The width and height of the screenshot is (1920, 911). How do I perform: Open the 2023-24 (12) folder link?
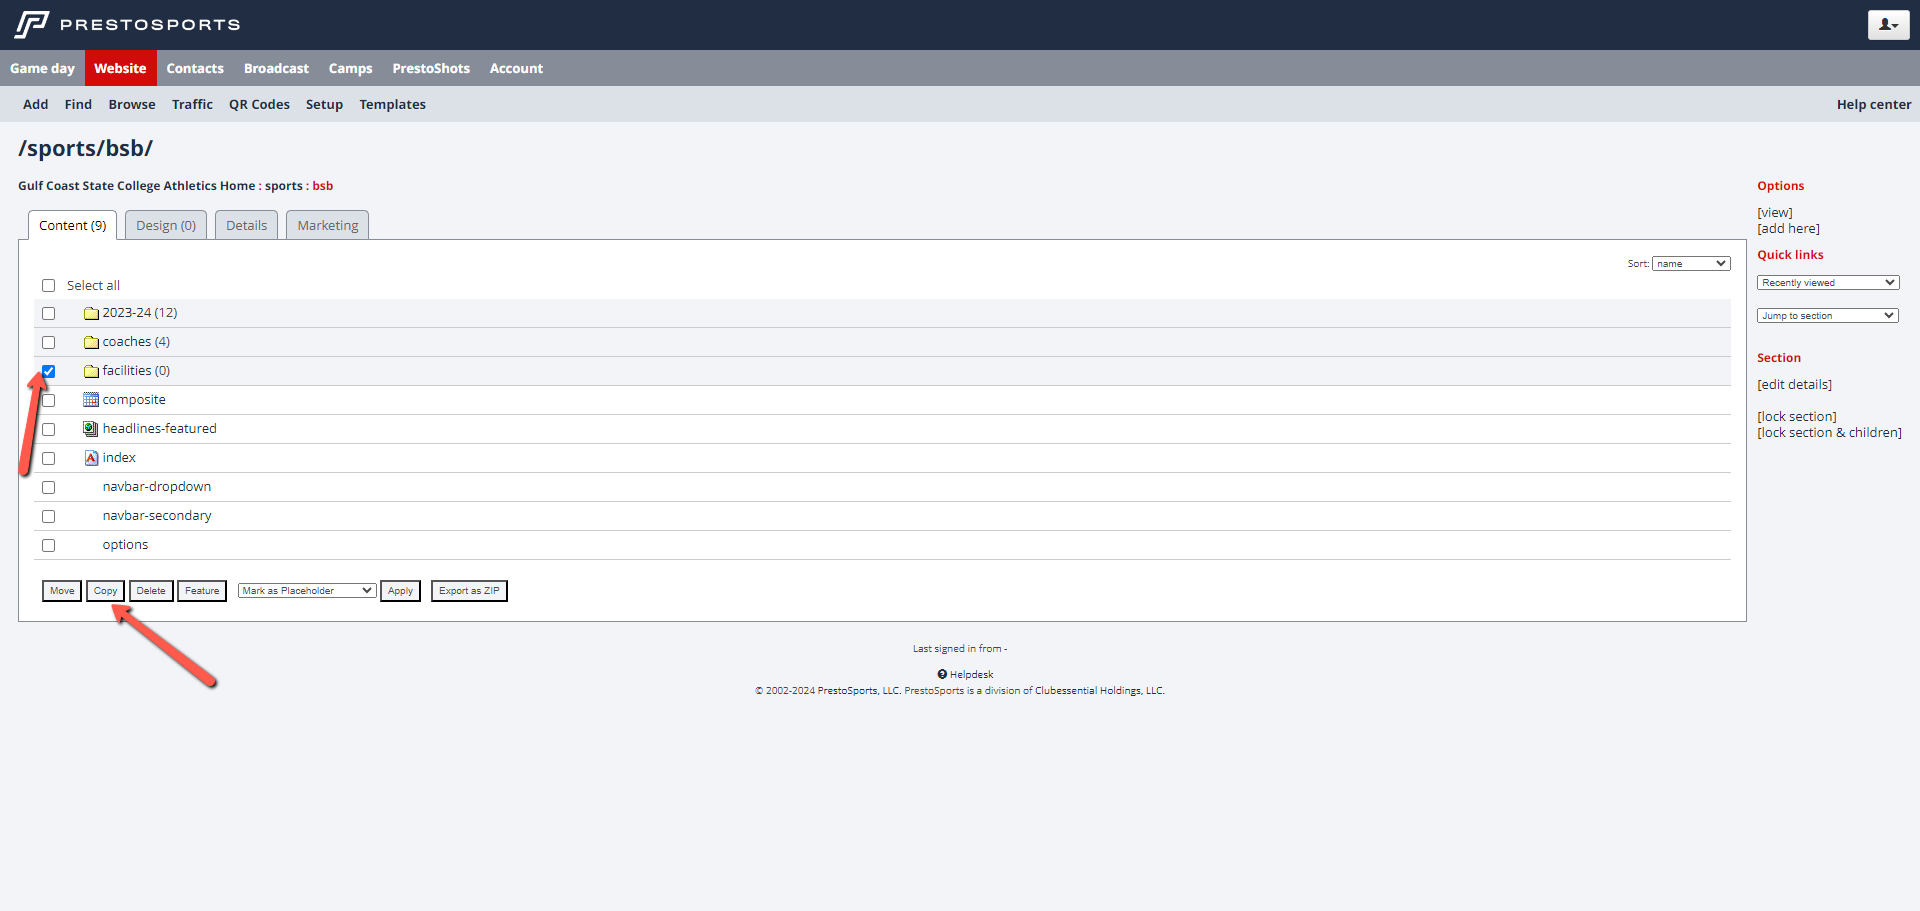point(140,313)
